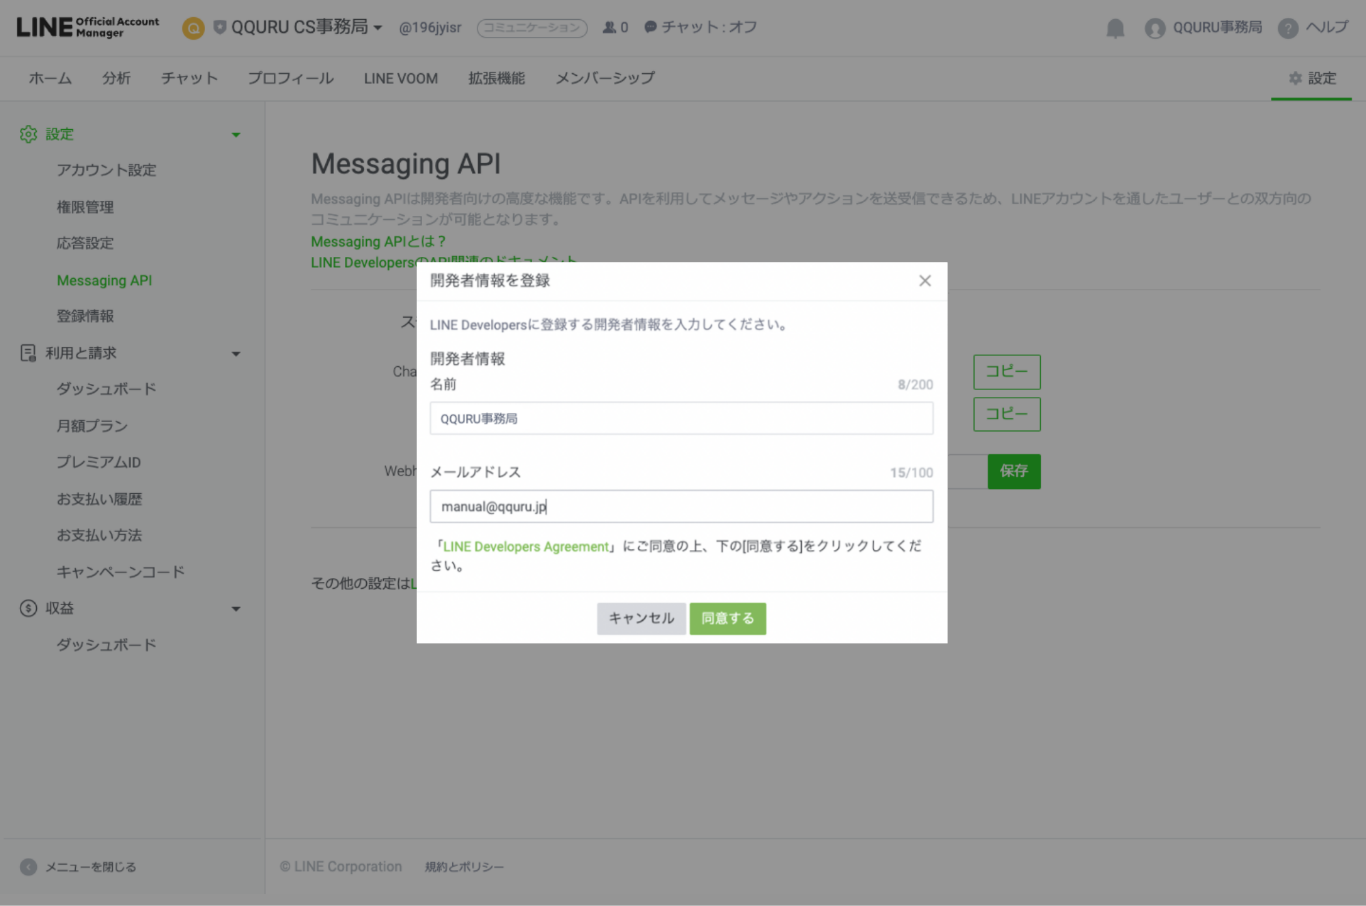Collapse the 利用と請求 sidebar section

click(x=236, y=354)
